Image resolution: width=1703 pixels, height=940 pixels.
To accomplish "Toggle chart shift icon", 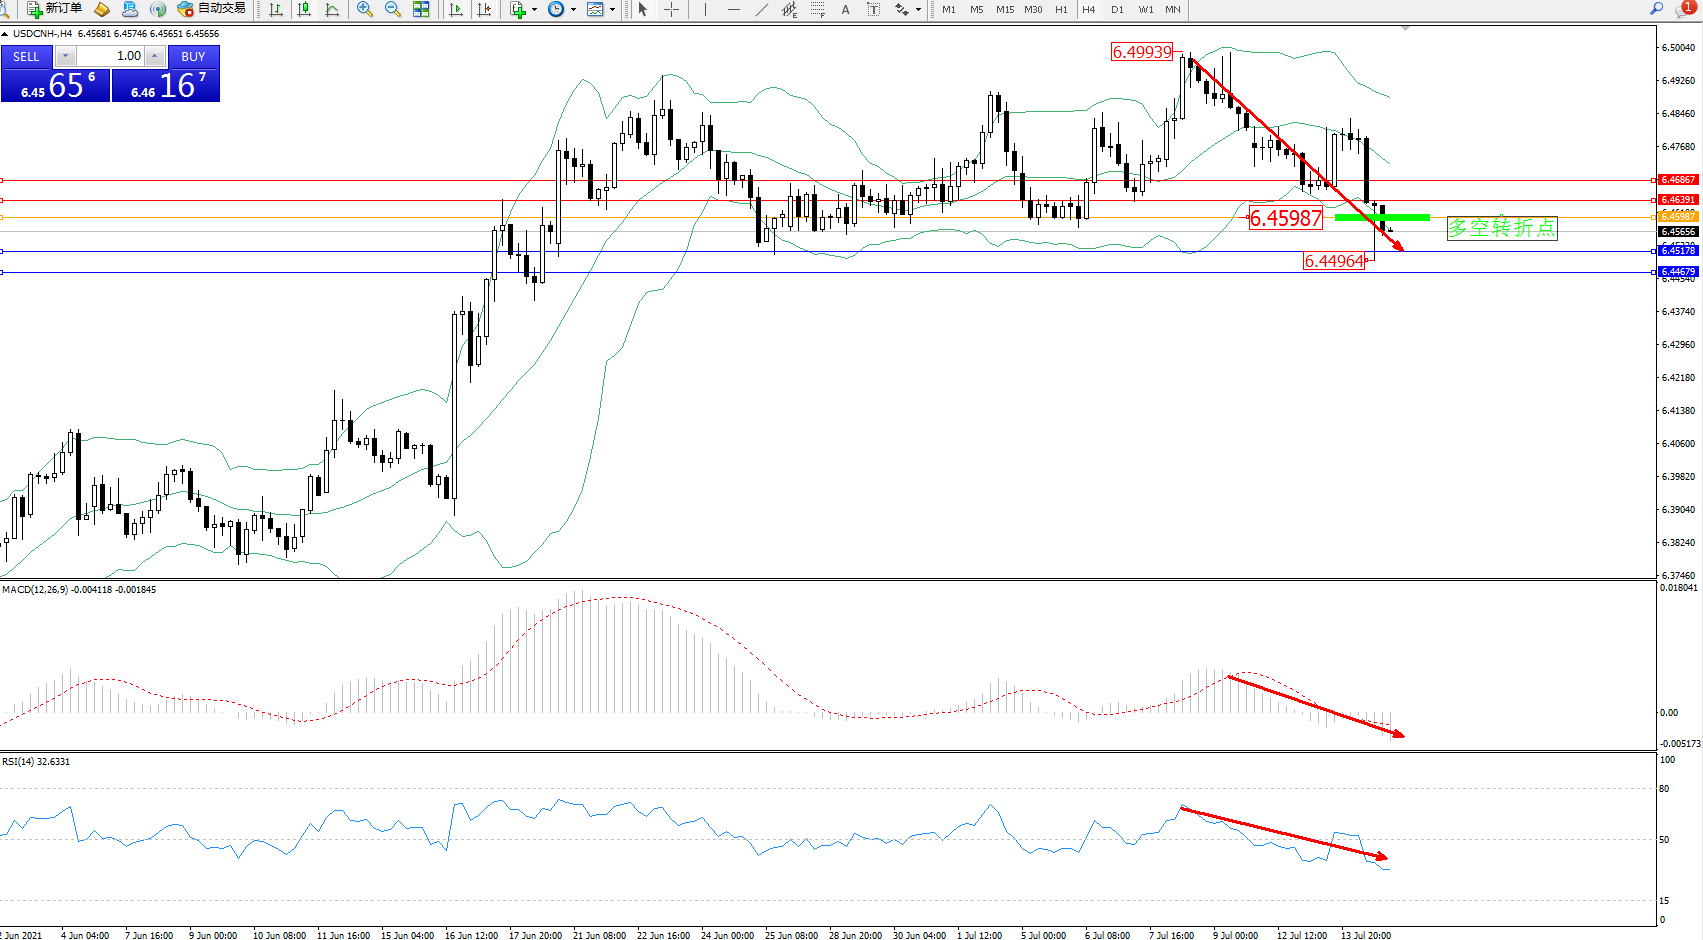I will [x=485, y=9].
